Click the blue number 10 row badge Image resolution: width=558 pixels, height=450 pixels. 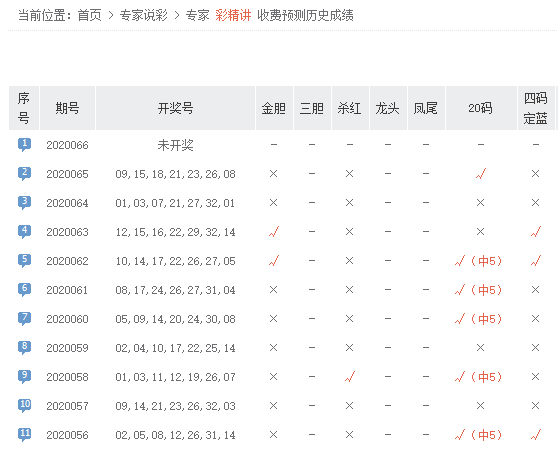24,406
